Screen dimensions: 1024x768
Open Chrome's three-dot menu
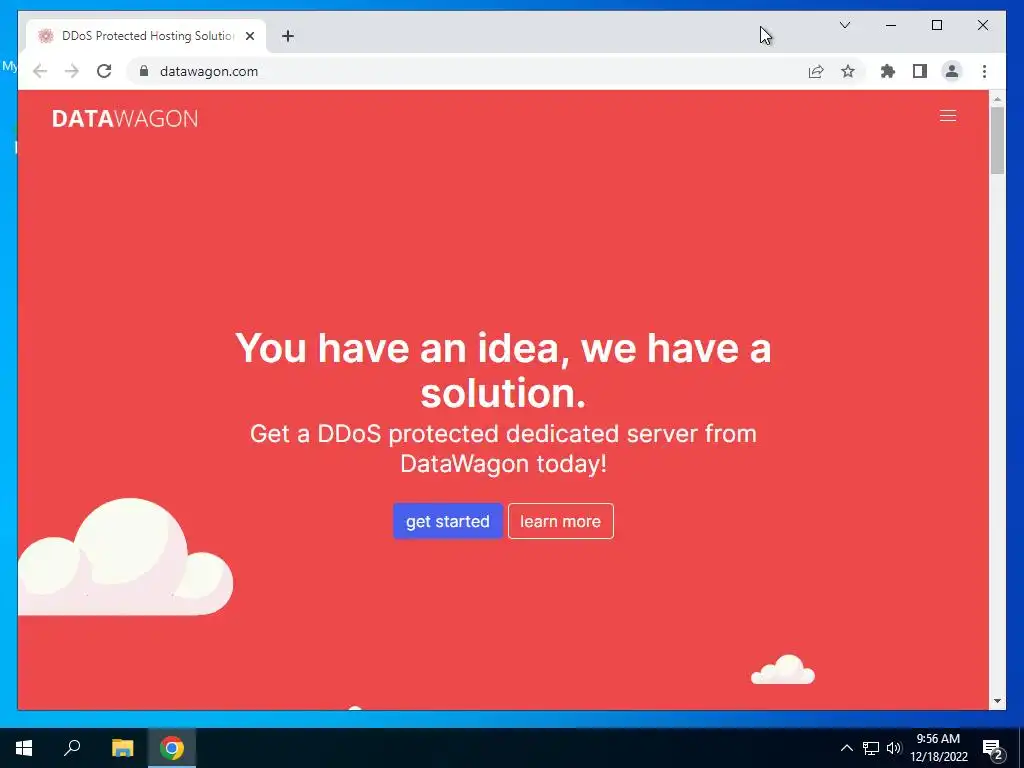point(984,71)
